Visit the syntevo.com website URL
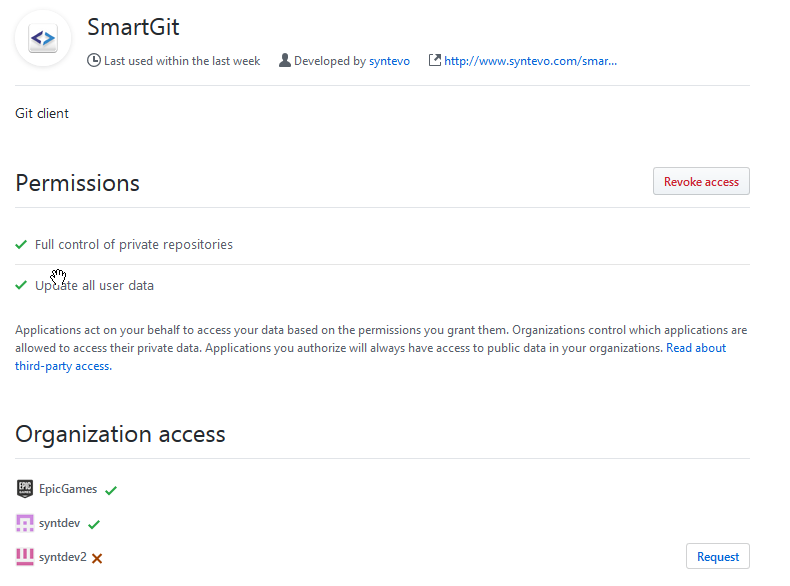This screenshot has height=586, width=790. click(x=530, y=61)
